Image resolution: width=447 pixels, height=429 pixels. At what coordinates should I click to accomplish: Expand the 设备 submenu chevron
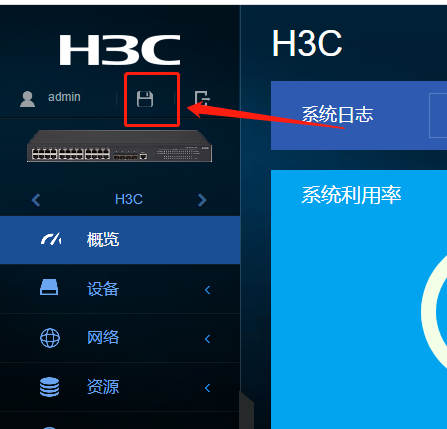coord(207,290)
